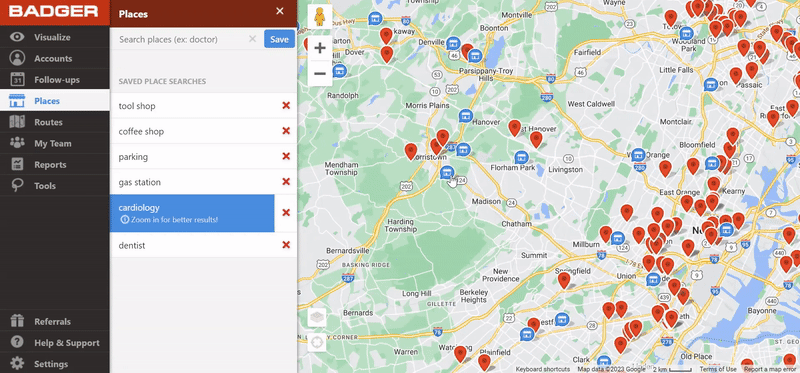Click the Search places input field
This screenshot has height=373, width=800.
[181, 39]
